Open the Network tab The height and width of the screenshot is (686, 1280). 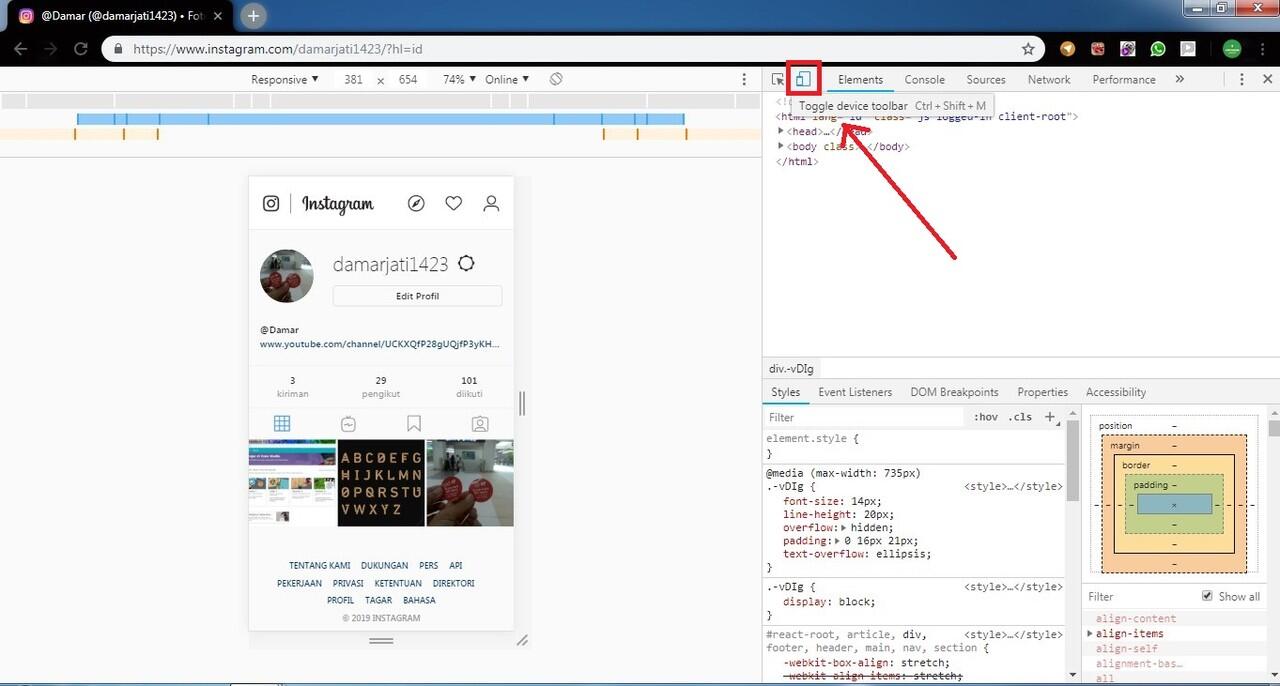(1049, 79)
